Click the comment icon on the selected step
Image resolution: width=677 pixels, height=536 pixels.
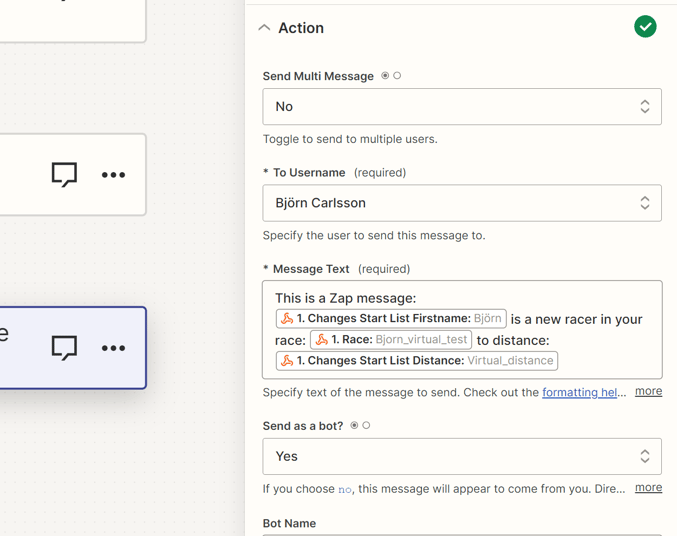[64, 348]
